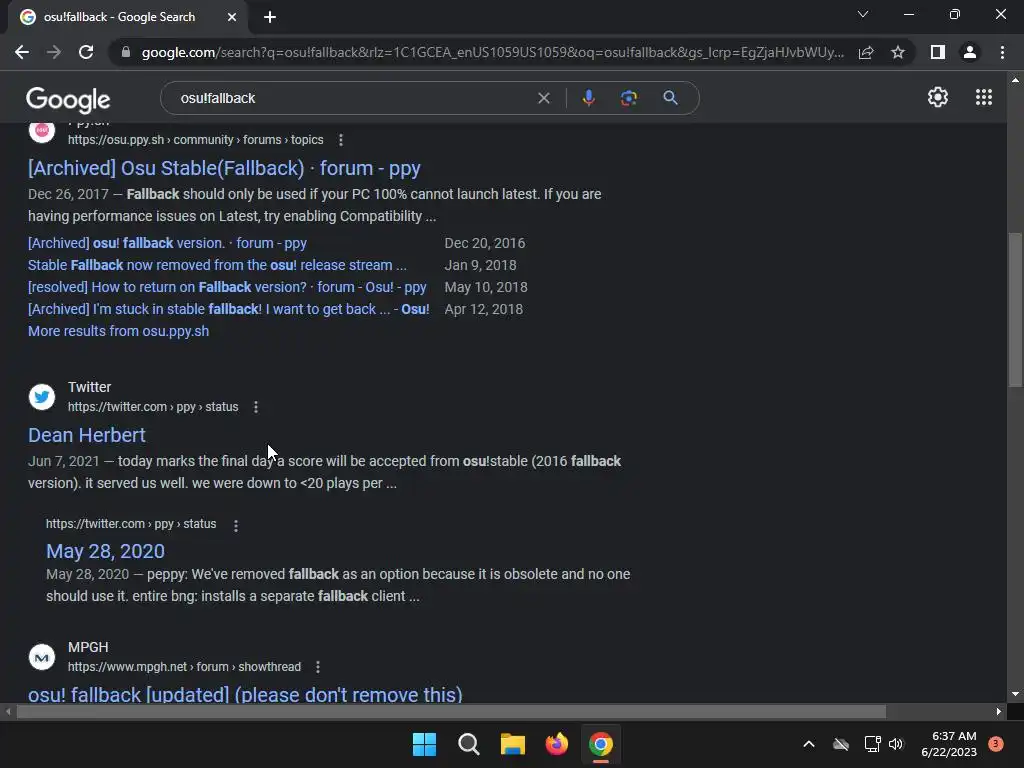Click the browser forward arrow
Screen dimensions: 1024x768
click(x=54, y=52)
